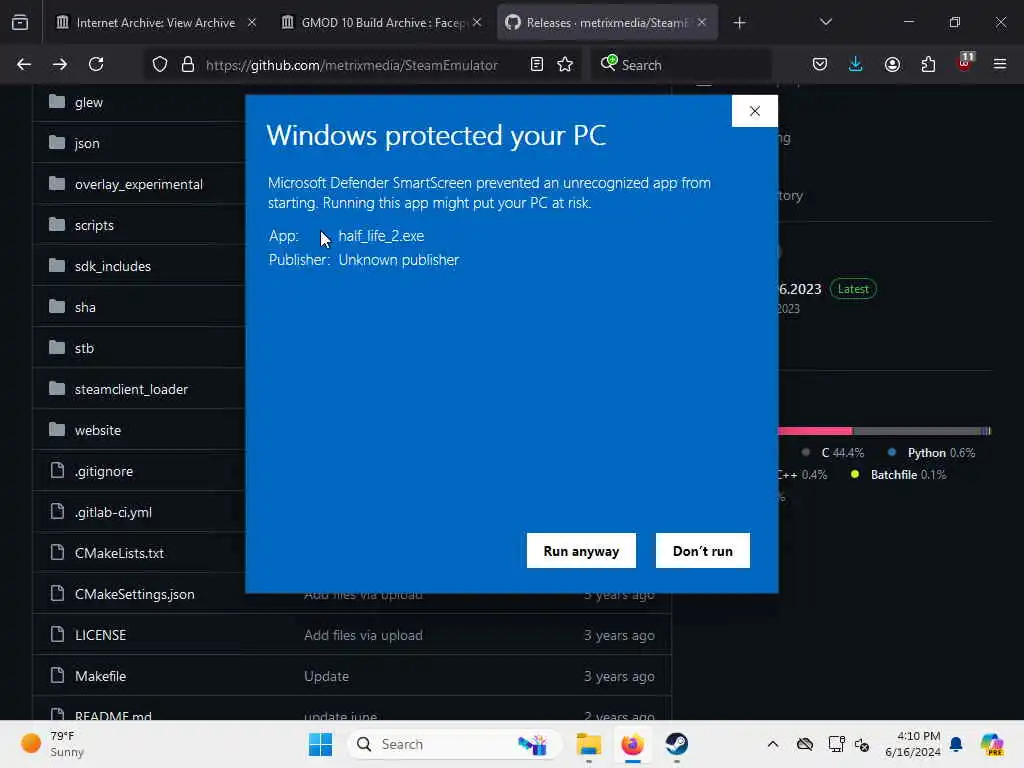Open Steam from taskbar

677,744
